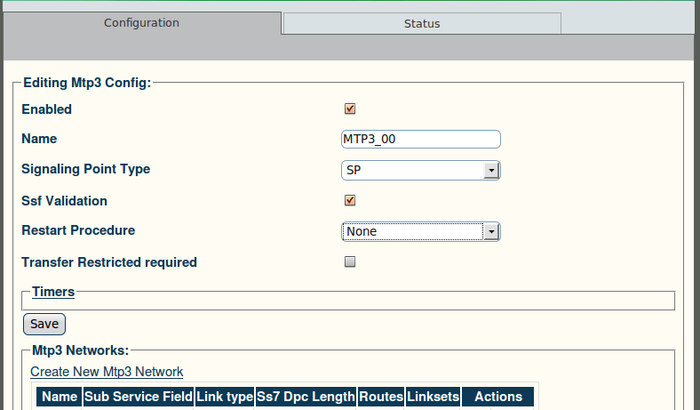Screen dimensions: 700x410
Task: Click the Editing Mtp3 Config heading
Action: [87, 83]
